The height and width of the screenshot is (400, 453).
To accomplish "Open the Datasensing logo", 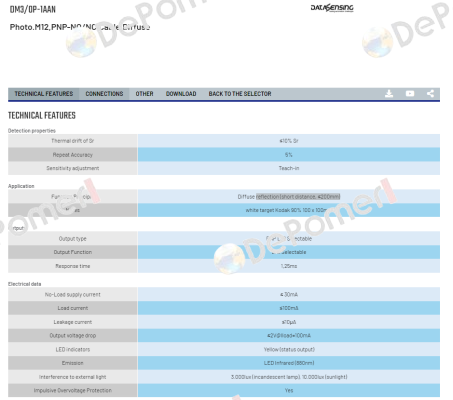I will coord(332,8).
